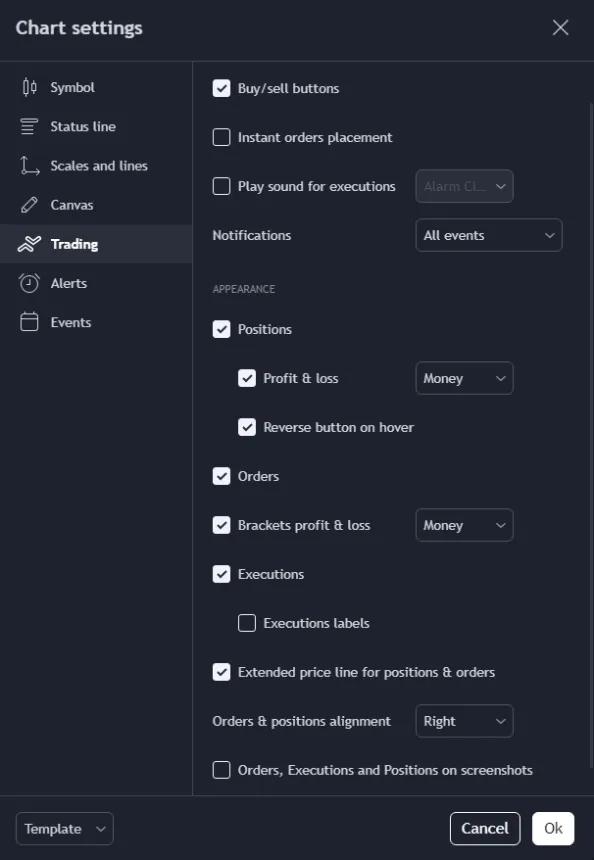Click the Events calendar icon
This screenshot has height=860, width=594.
(29, 322)
